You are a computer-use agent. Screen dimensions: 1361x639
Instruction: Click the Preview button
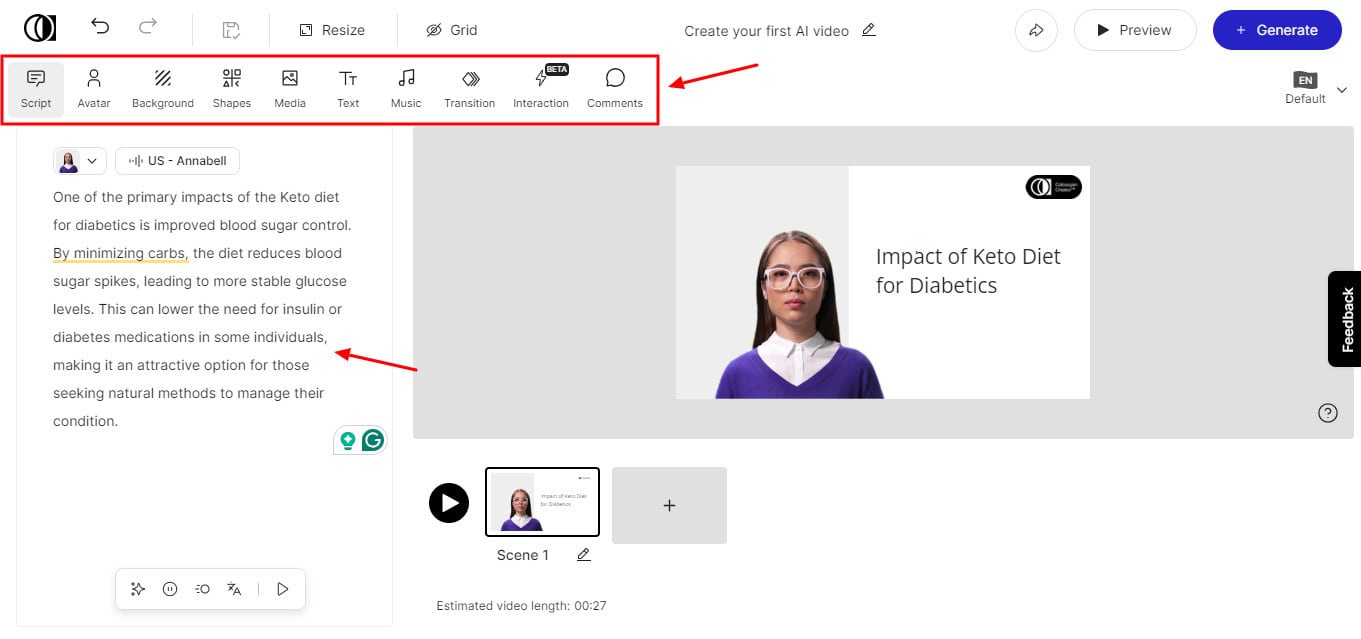pos(1134,30)
